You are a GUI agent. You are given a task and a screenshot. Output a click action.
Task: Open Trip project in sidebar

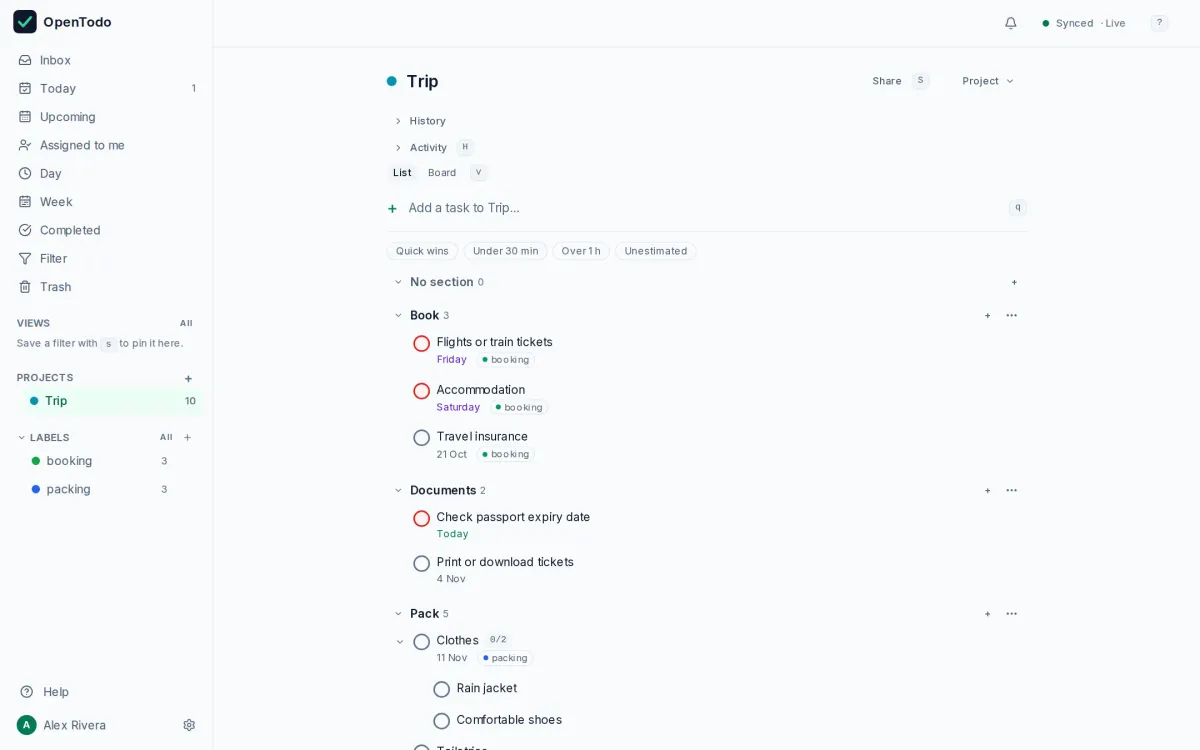click(x=110, y=401)
